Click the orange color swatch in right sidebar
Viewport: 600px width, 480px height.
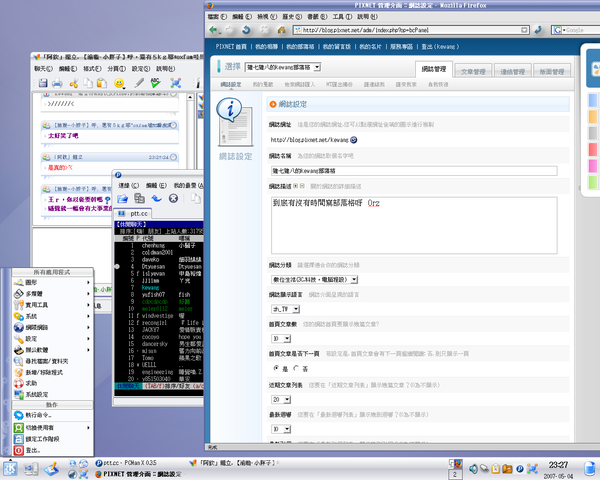[593, 116]
